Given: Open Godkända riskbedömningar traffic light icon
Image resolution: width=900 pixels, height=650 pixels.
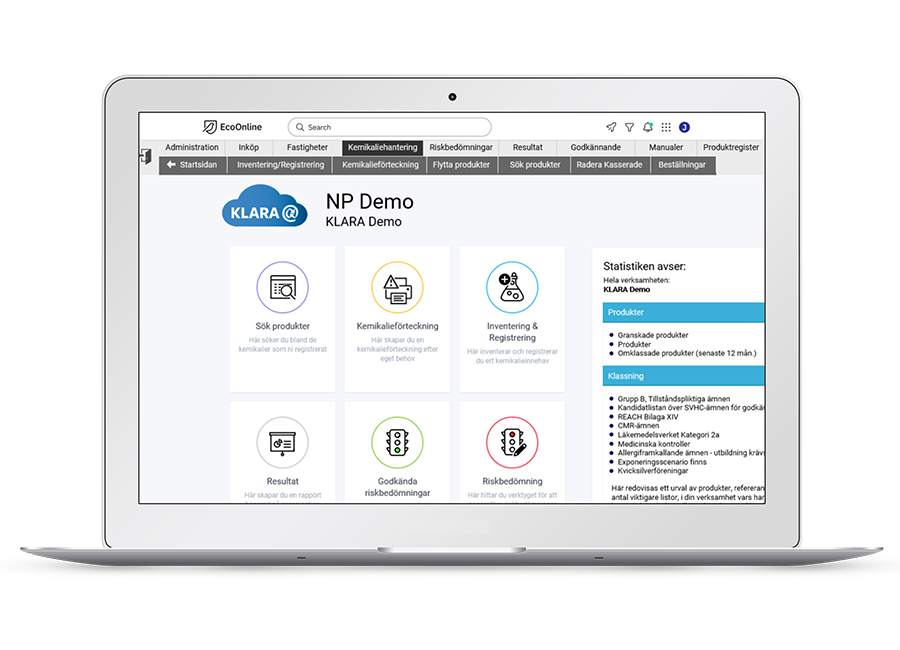Looking at the screenshot, I should 397,442.
